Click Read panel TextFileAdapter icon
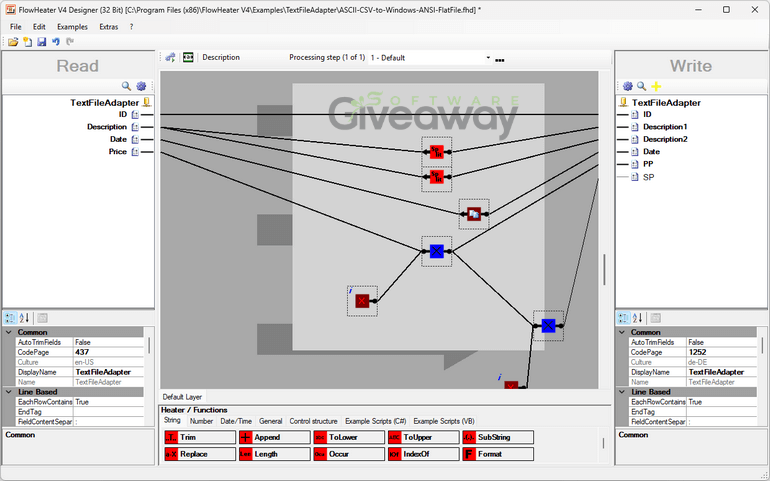Screen dimensions: 770x481 click(x=146, y=102)
